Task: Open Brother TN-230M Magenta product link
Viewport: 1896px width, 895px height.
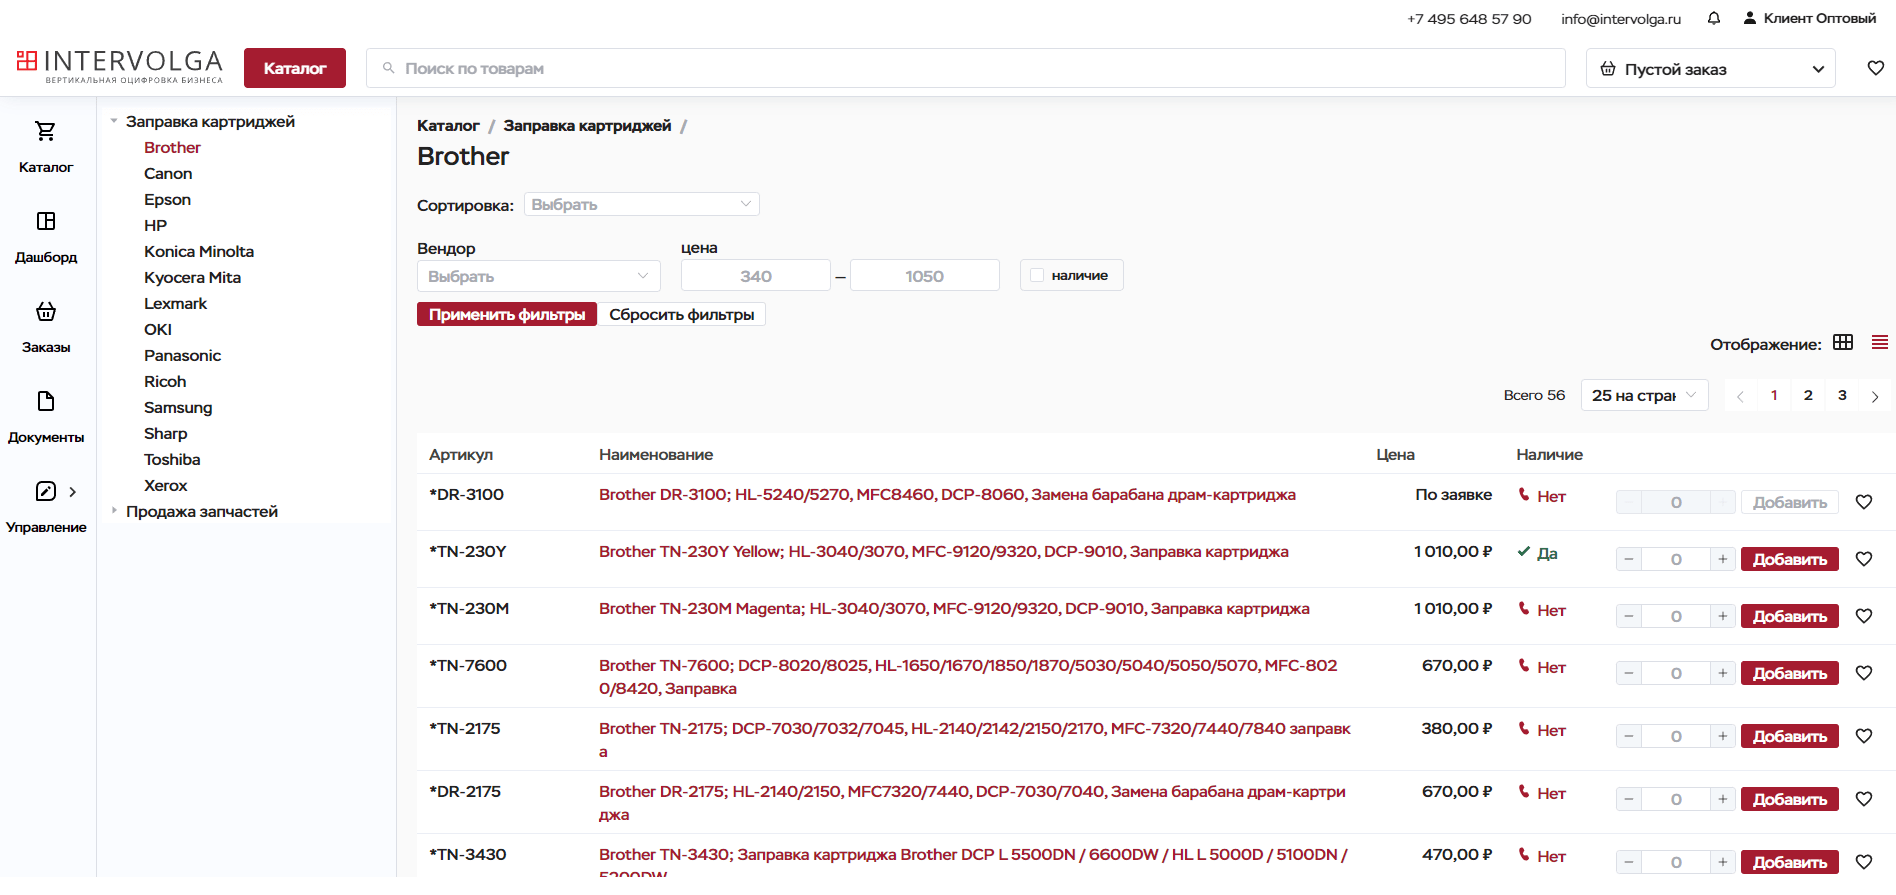Action: pos(954,608)
